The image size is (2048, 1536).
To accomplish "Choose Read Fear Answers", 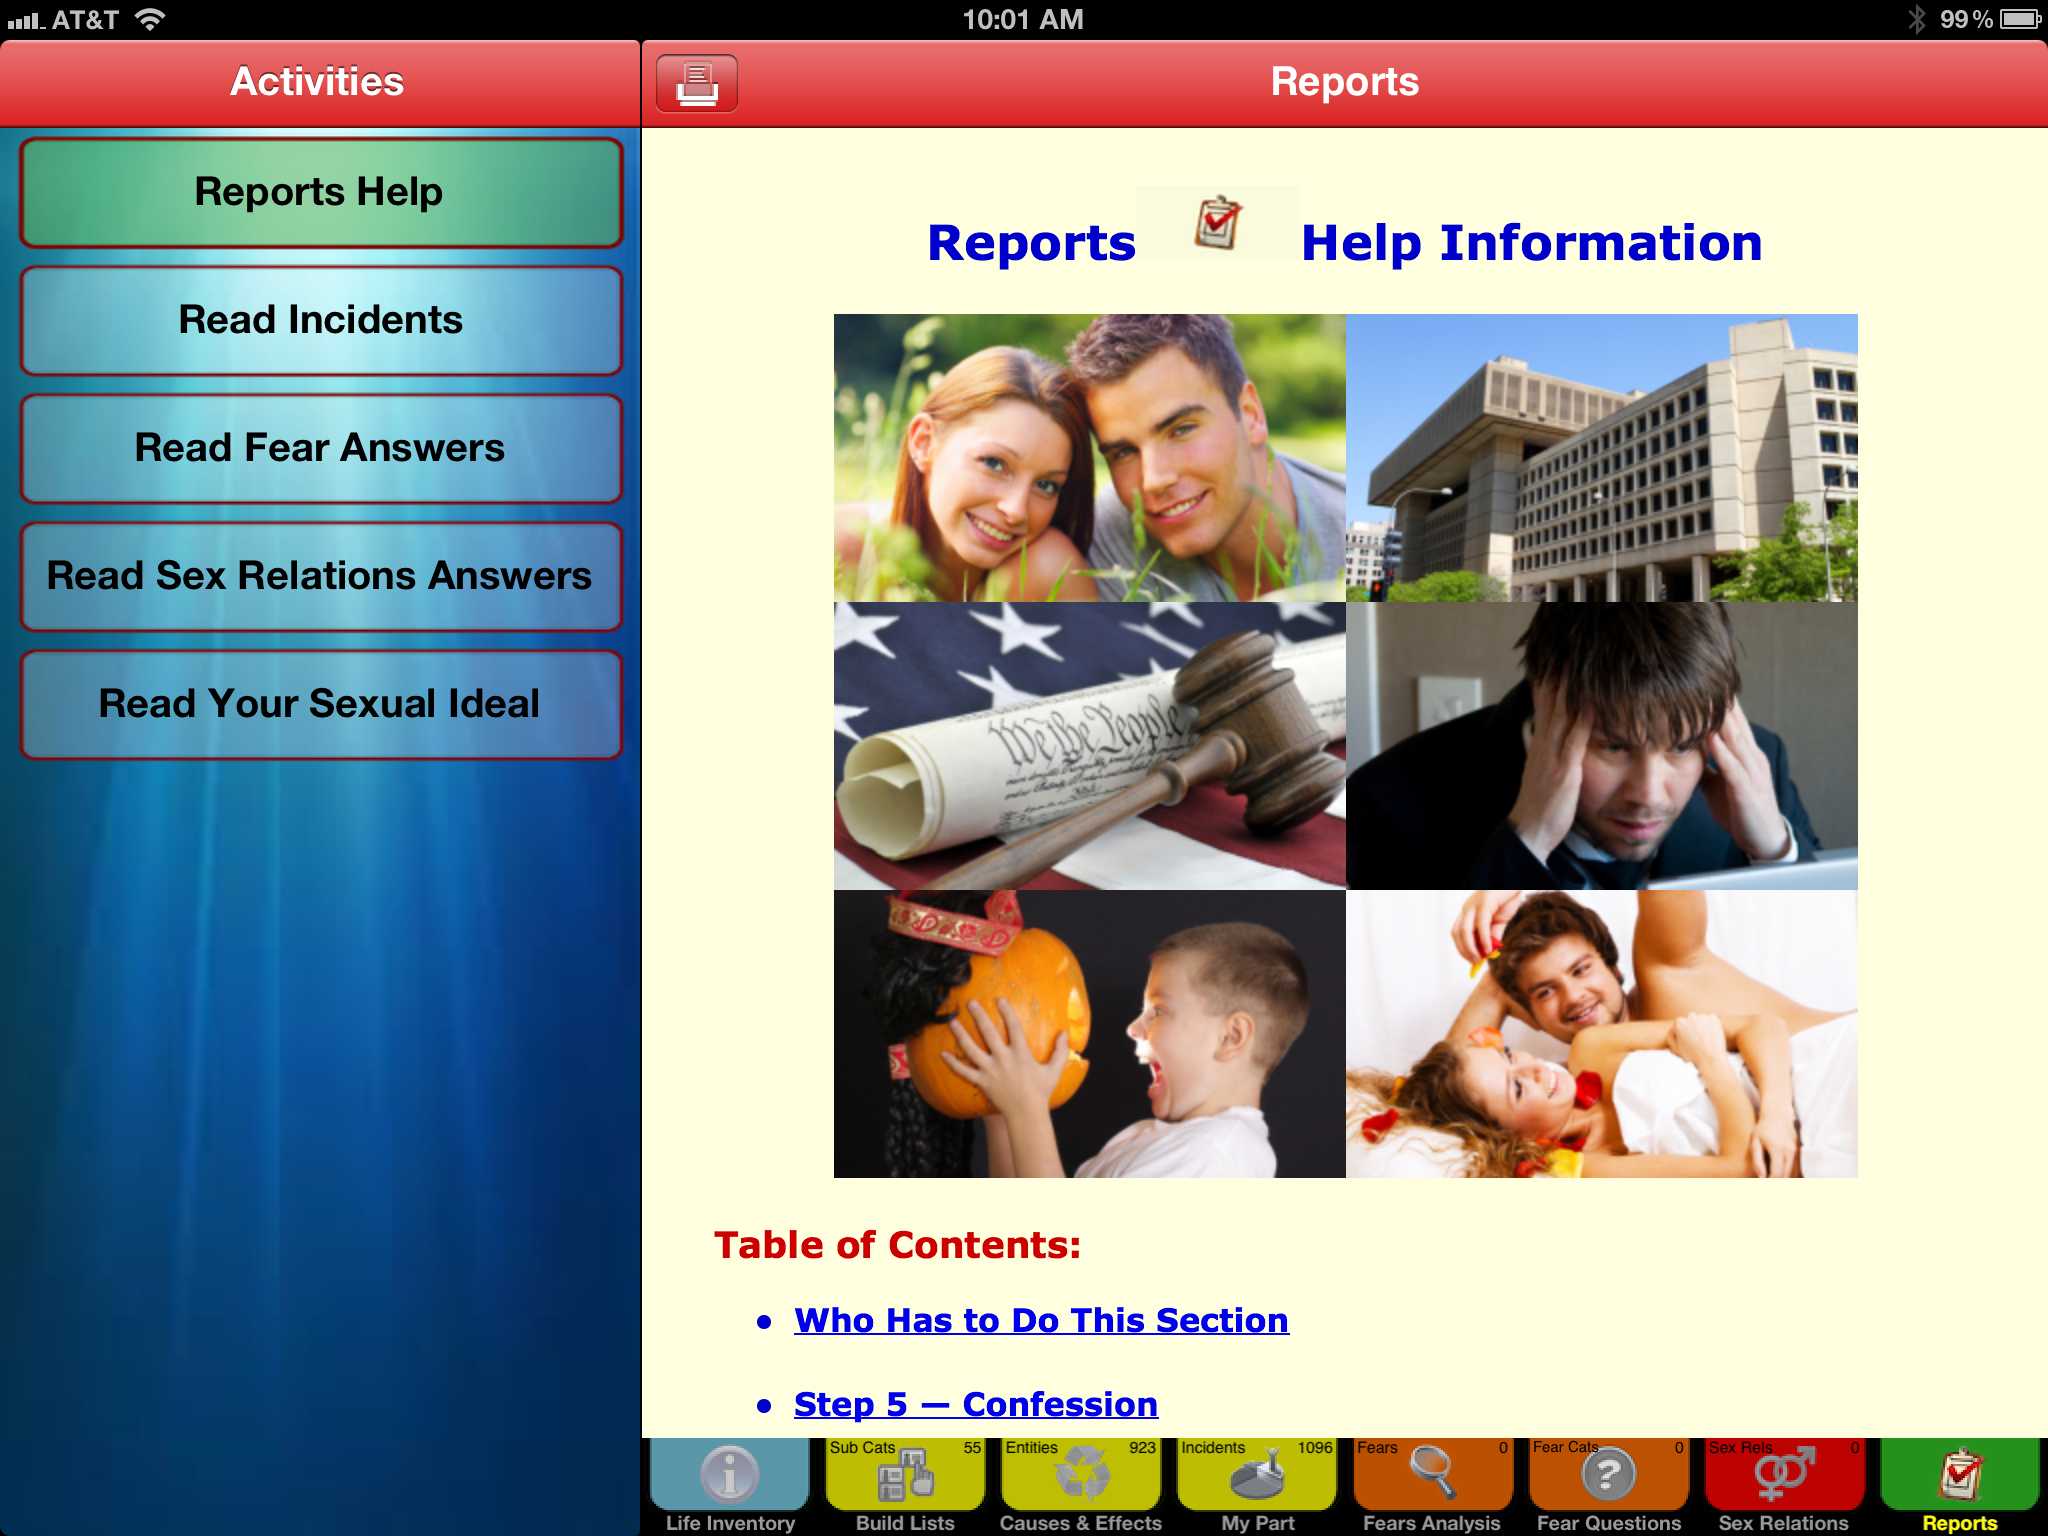I will pyautogui.click(x=320, y=448).
